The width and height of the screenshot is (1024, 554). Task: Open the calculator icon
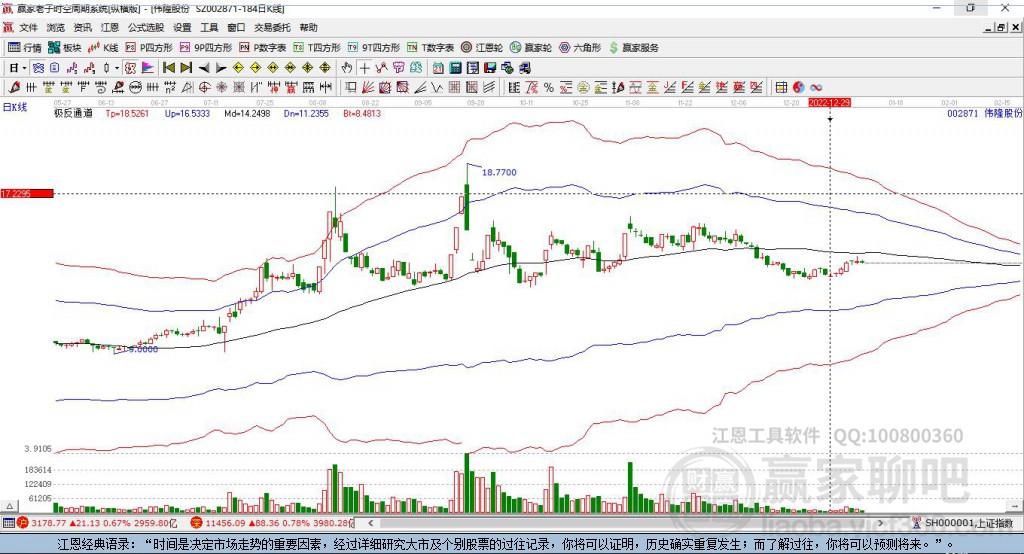(x=455, y=68)
